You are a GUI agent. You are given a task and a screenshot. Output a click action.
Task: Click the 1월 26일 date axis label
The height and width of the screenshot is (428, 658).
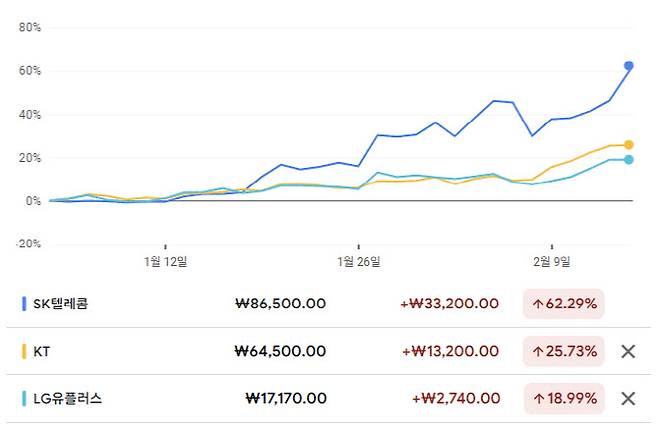coord(359,261)
